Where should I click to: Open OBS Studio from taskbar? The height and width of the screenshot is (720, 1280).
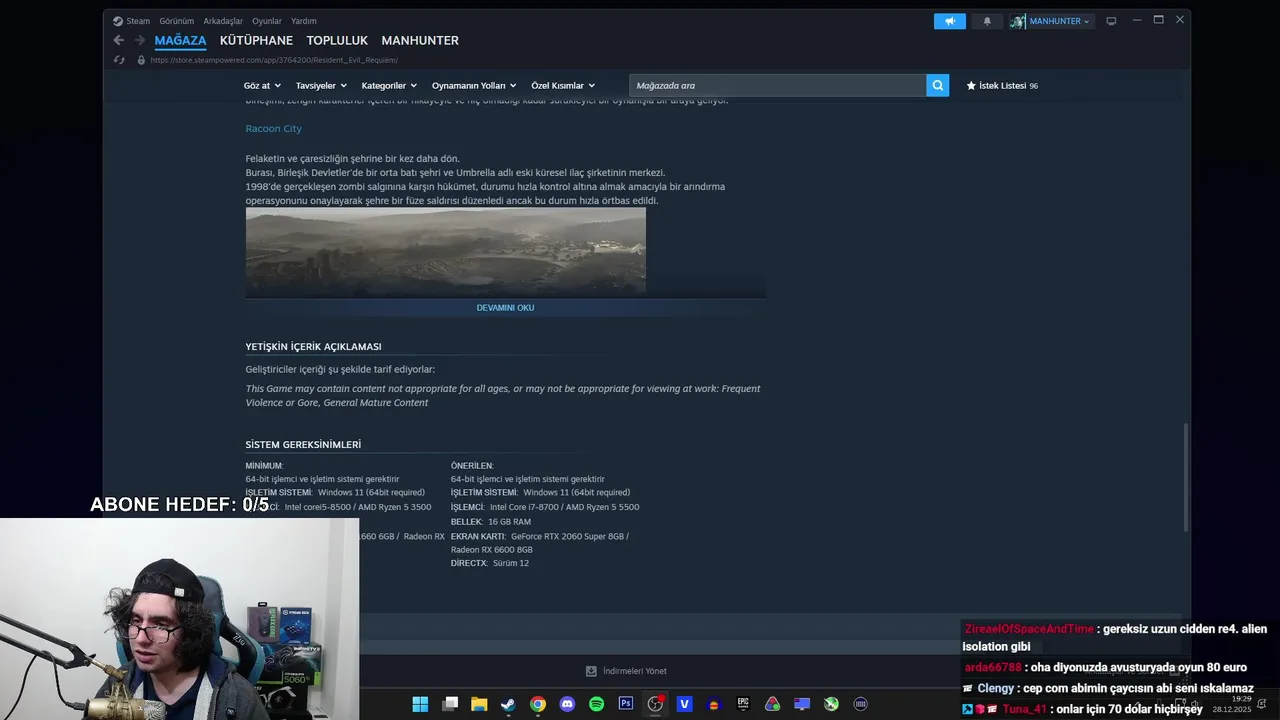[655, 704]
